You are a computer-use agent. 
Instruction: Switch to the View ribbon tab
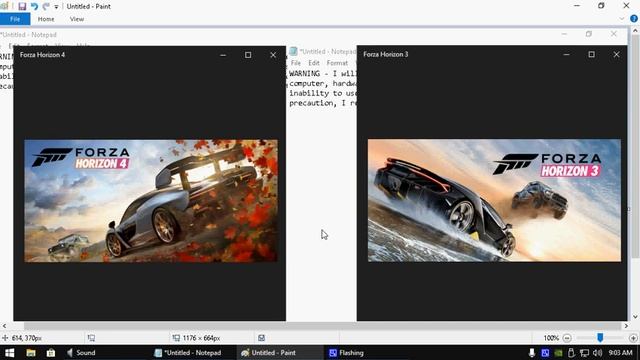77,19
